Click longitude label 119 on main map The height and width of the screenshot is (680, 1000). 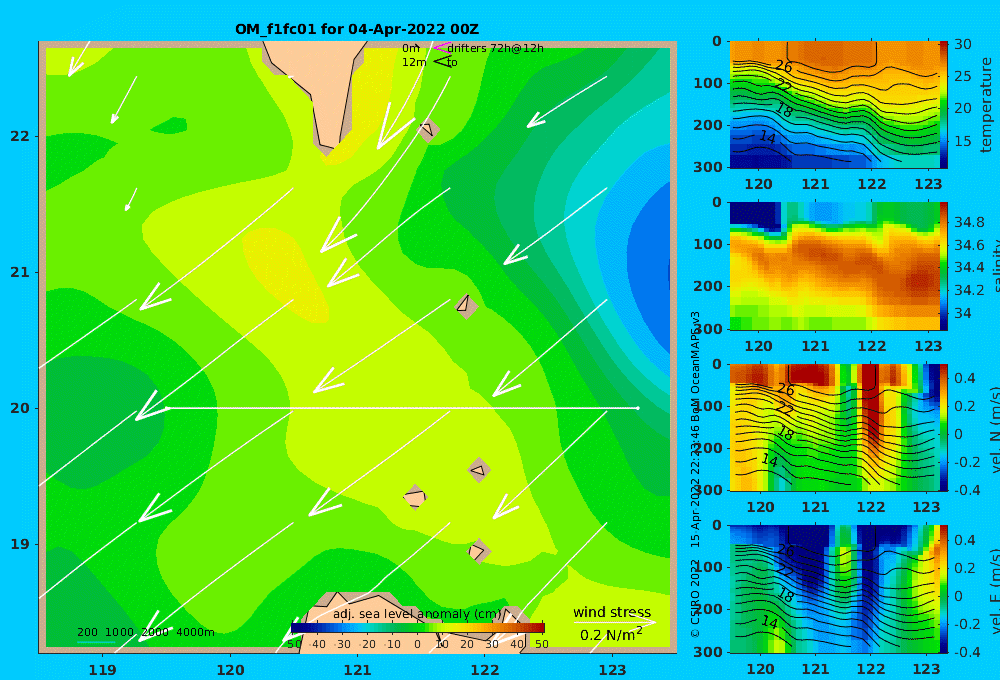[x=103, y=670]
